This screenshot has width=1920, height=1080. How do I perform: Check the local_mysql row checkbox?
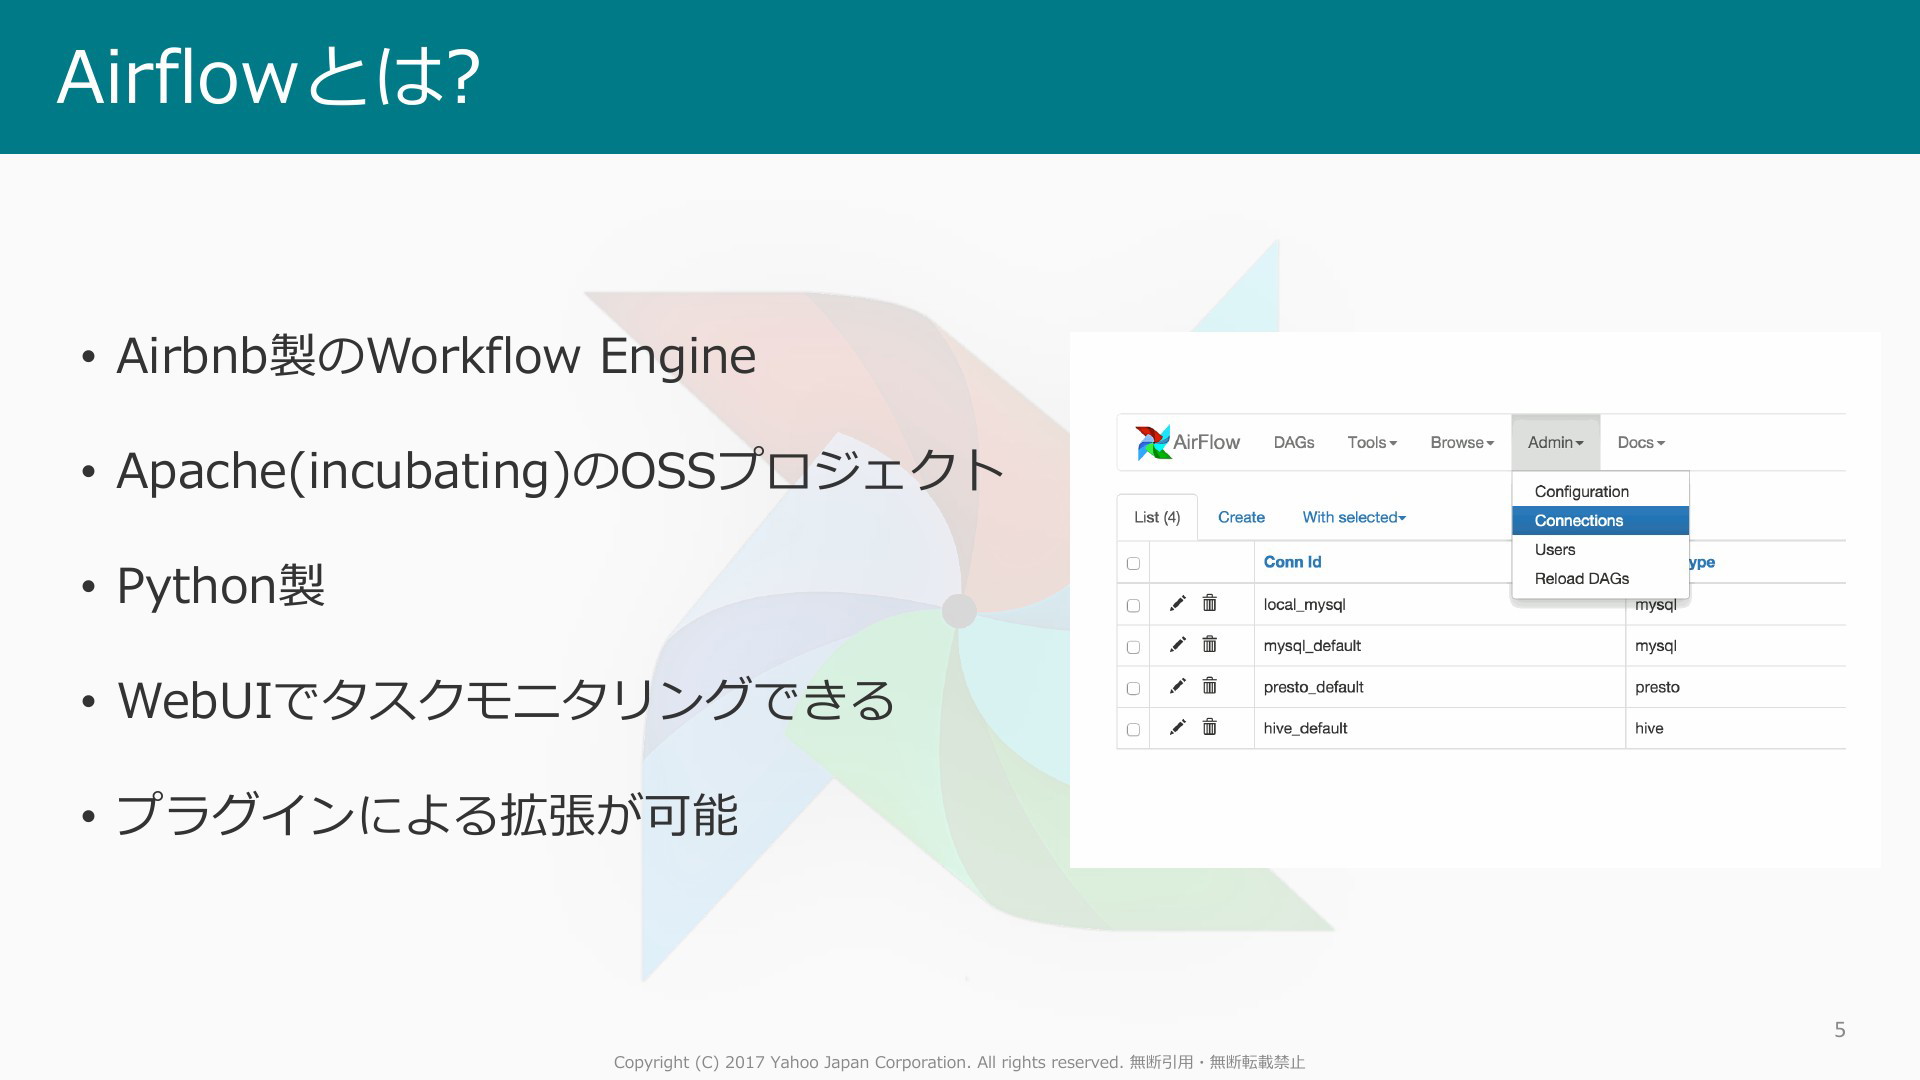coord(1133,606)
